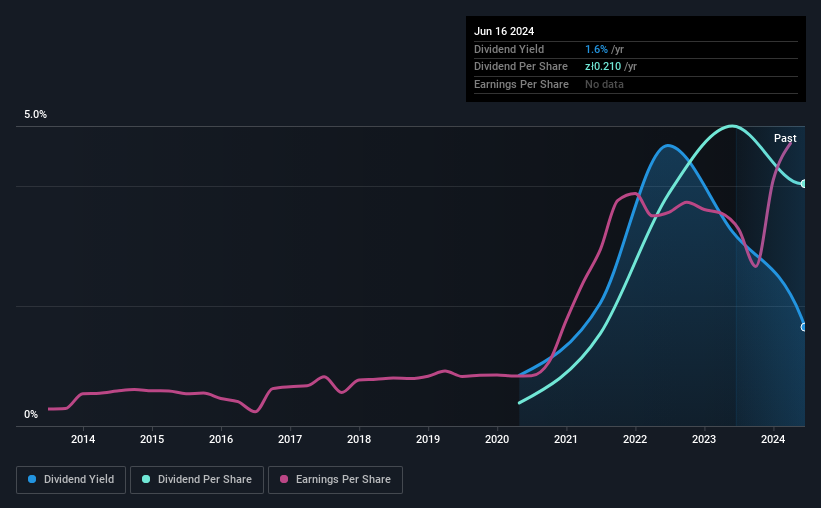
Task: Click the 2014 x-axis label
Action: tap(83, 439)
